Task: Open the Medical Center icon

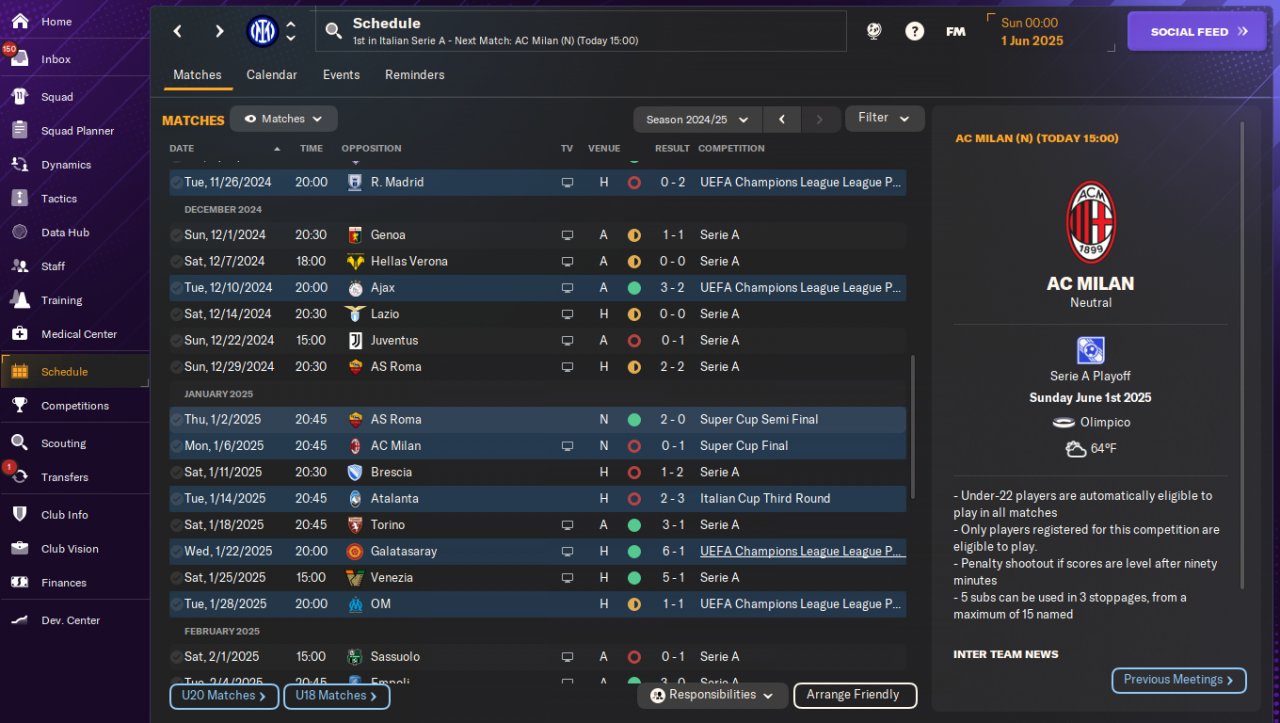Action: point(20,334)
